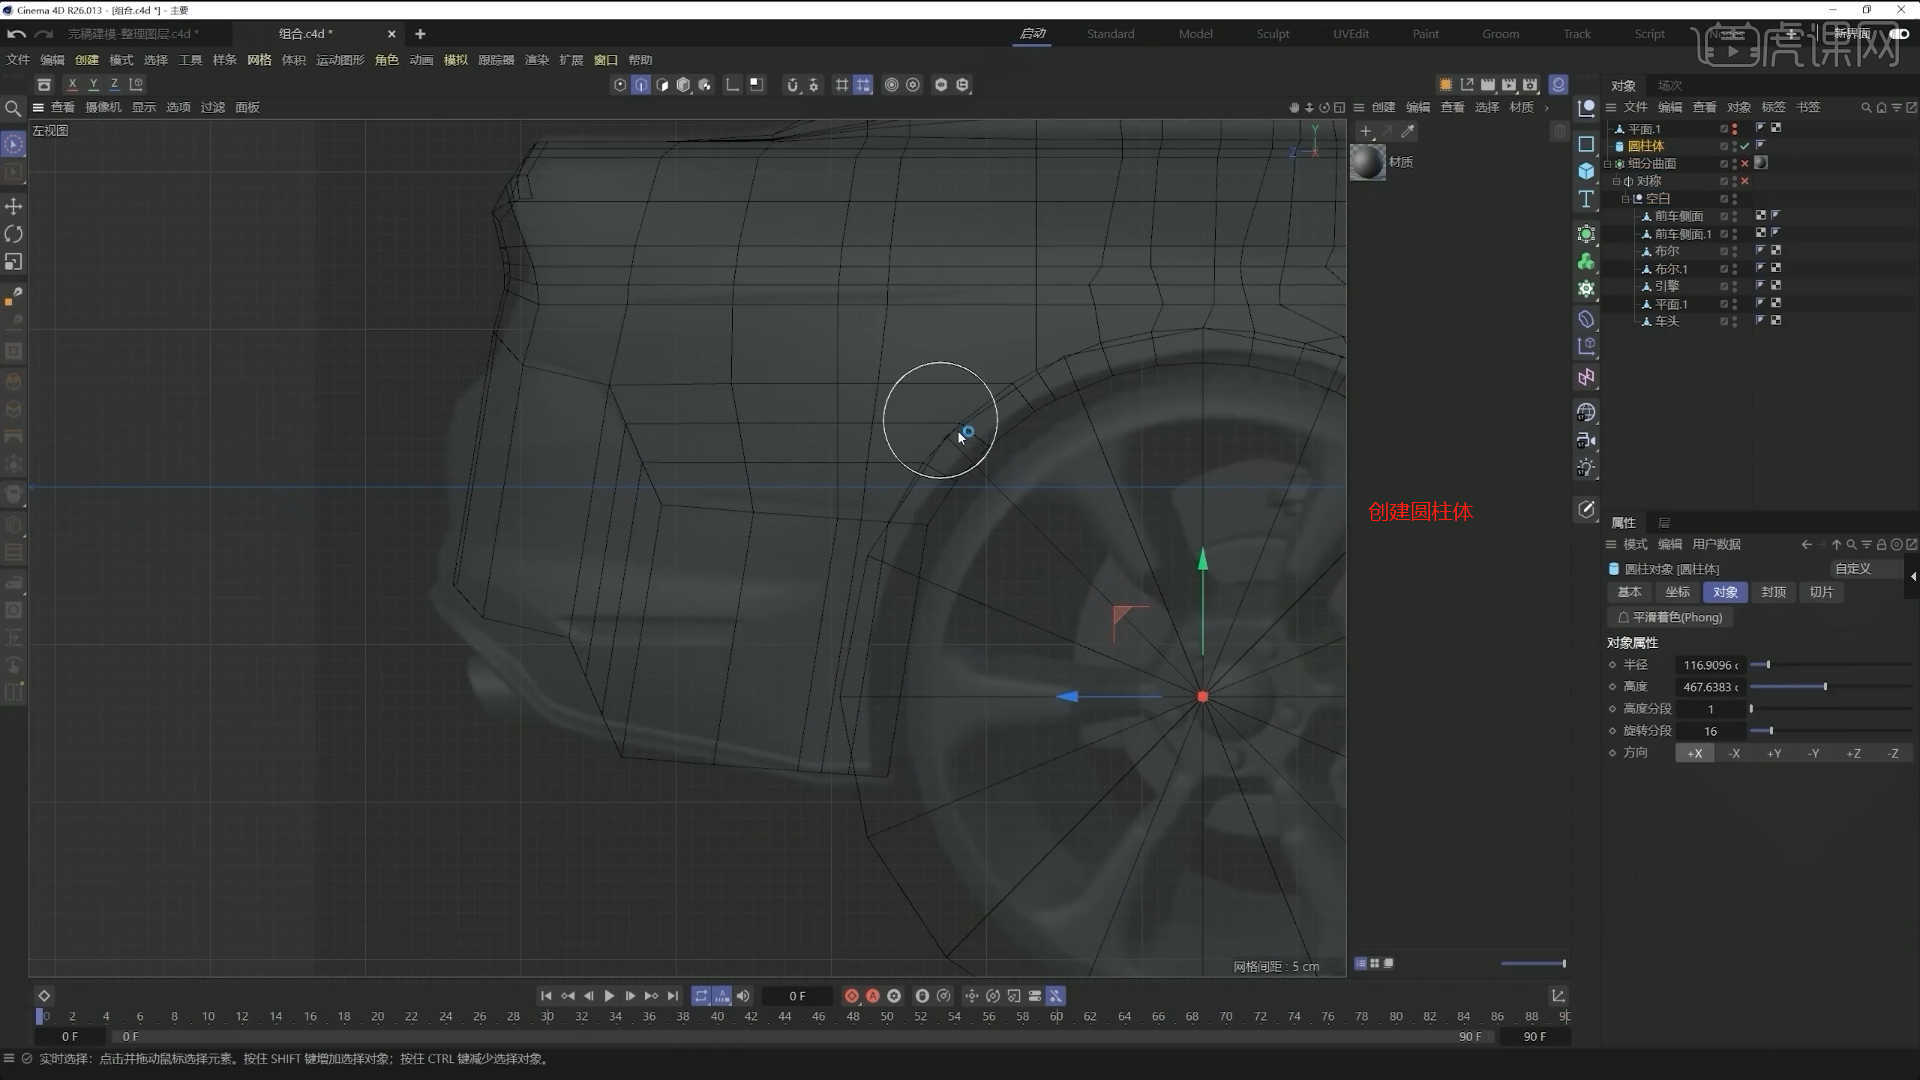Open the Light object palette icon

click(1586, 468)
